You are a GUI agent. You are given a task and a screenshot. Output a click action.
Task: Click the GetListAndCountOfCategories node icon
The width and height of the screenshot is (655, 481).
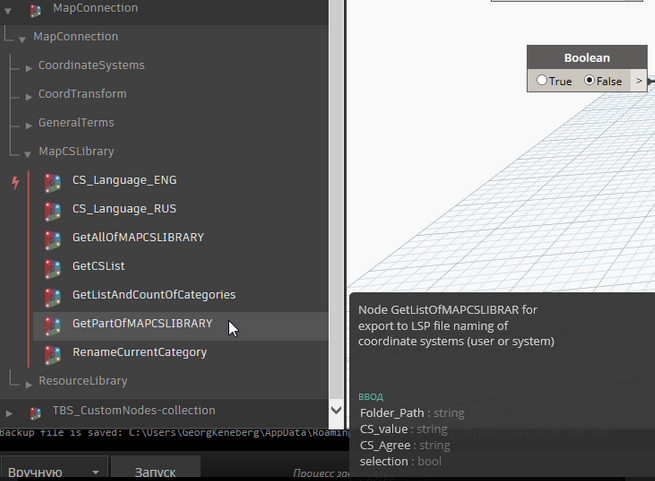click(x=53, y=295)
